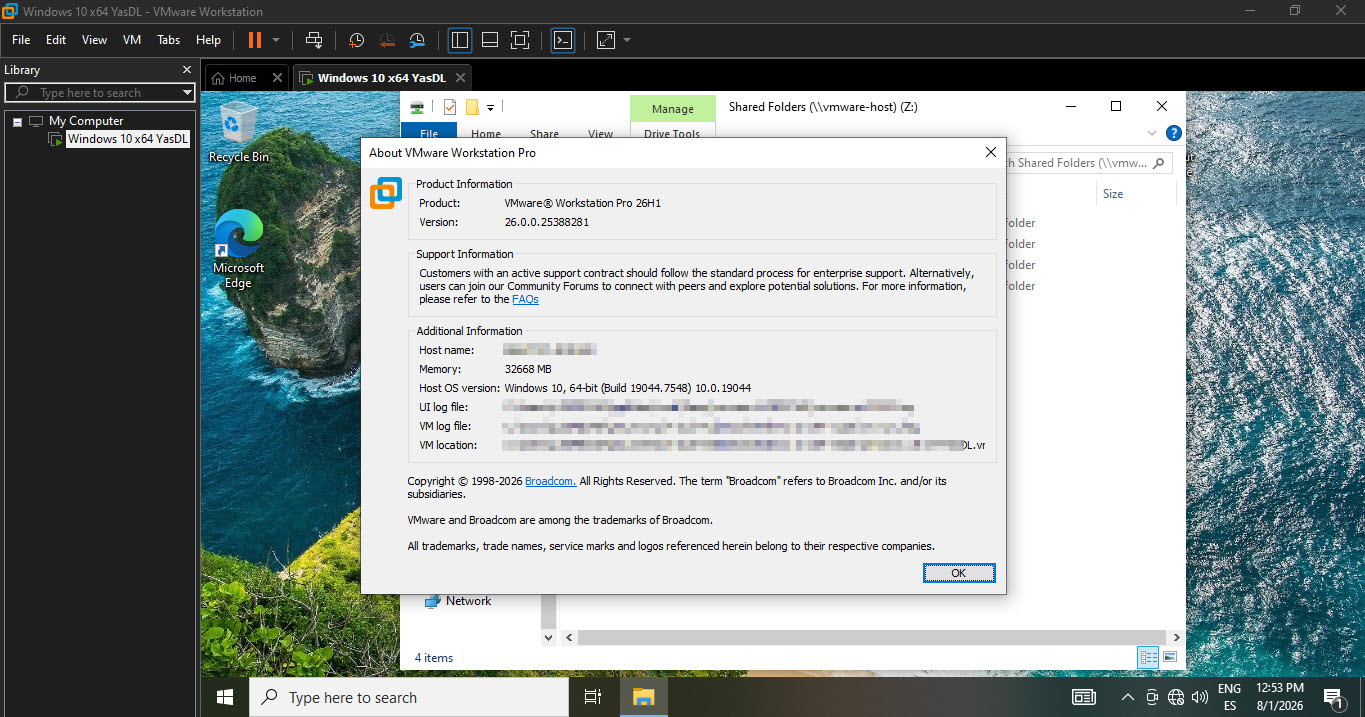This screenshot has height=717, width=1365.
Task: Click the blue Explorer help icon
Action: tap(1174, 133)
